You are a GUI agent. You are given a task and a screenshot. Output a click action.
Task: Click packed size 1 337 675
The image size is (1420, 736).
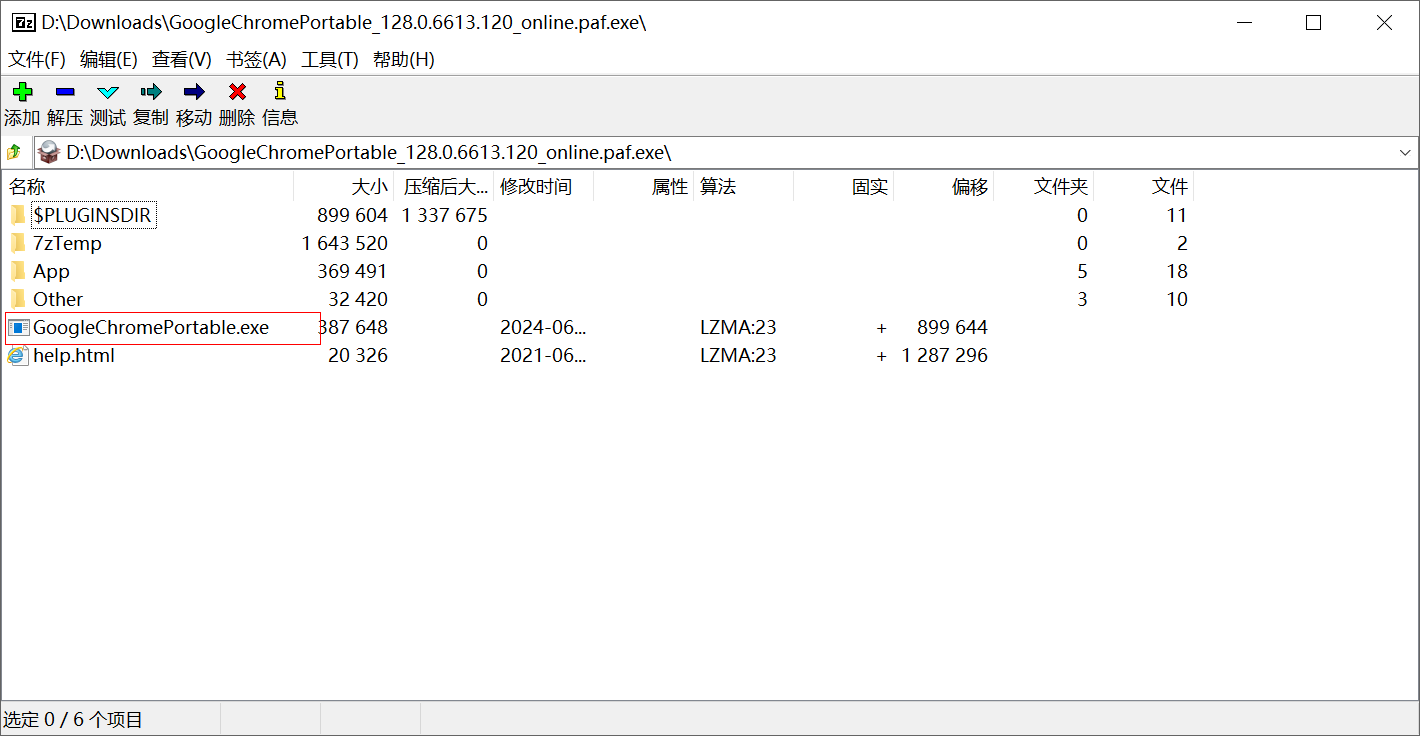tap(445, 215)
